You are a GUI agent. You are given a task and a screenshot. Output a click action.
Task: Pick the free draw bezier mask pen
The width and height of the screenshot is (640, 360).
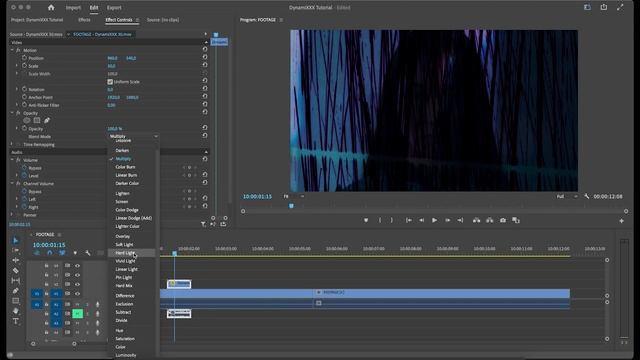coord(47,120)
